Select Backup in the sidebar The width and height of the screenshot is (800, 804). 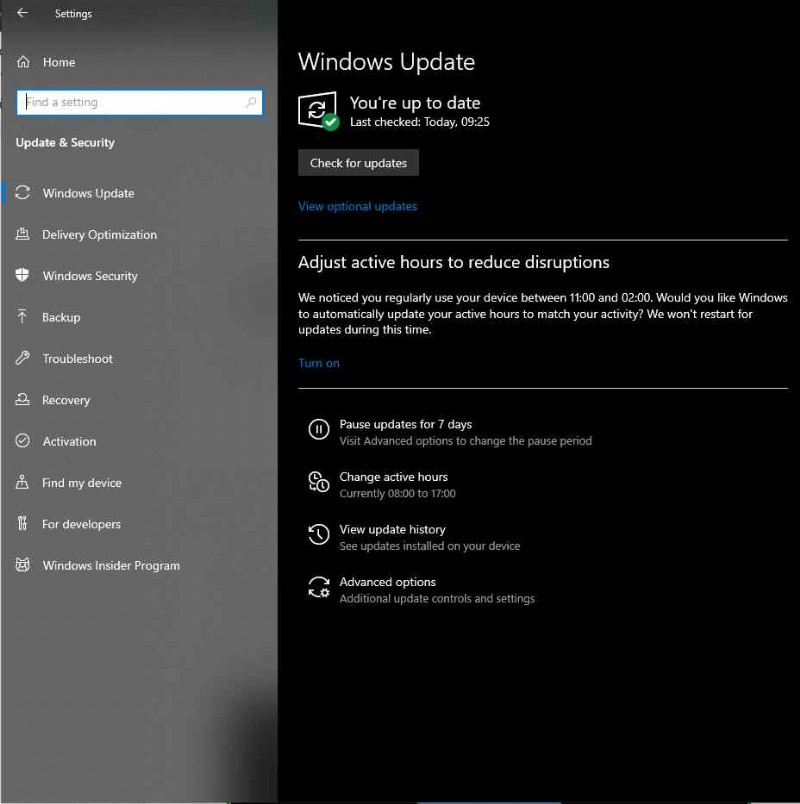click(x=61, y=317)
